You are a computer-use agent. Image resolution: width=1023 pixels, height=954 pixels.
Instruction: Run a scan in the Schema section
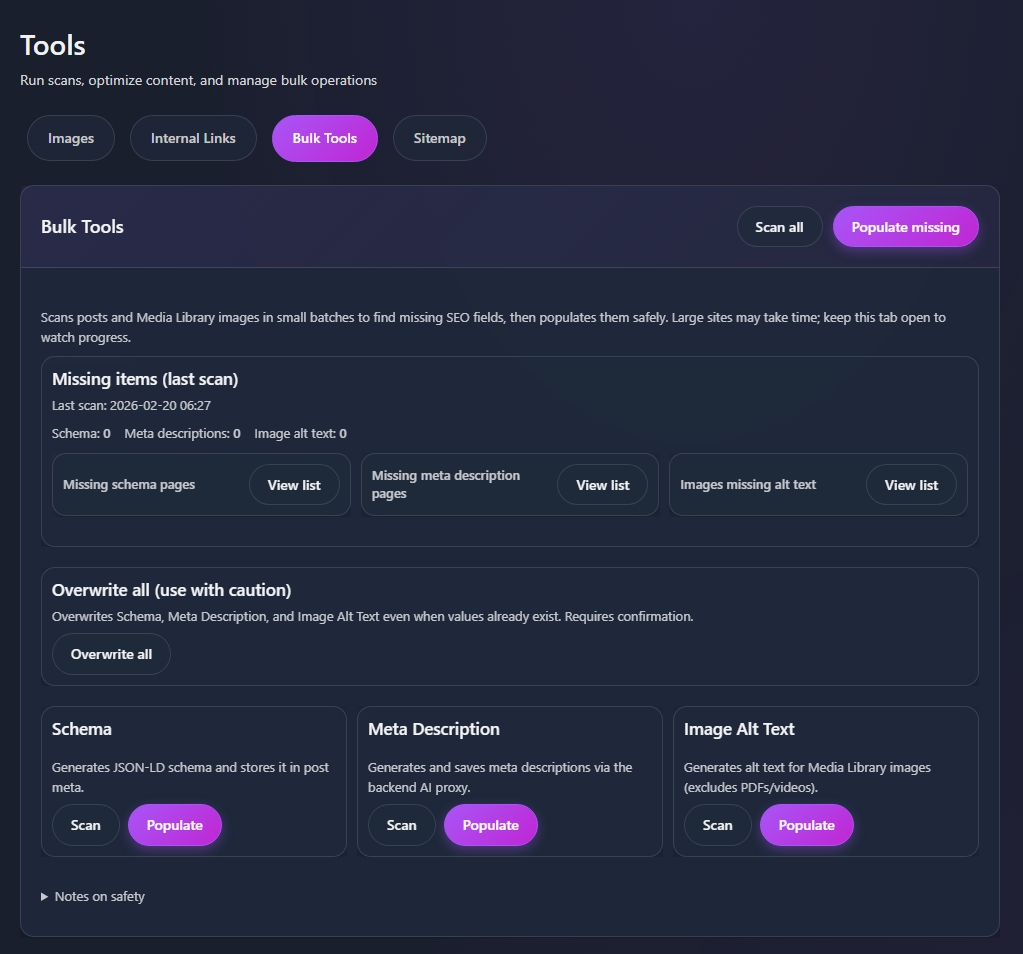pos(85,824)
